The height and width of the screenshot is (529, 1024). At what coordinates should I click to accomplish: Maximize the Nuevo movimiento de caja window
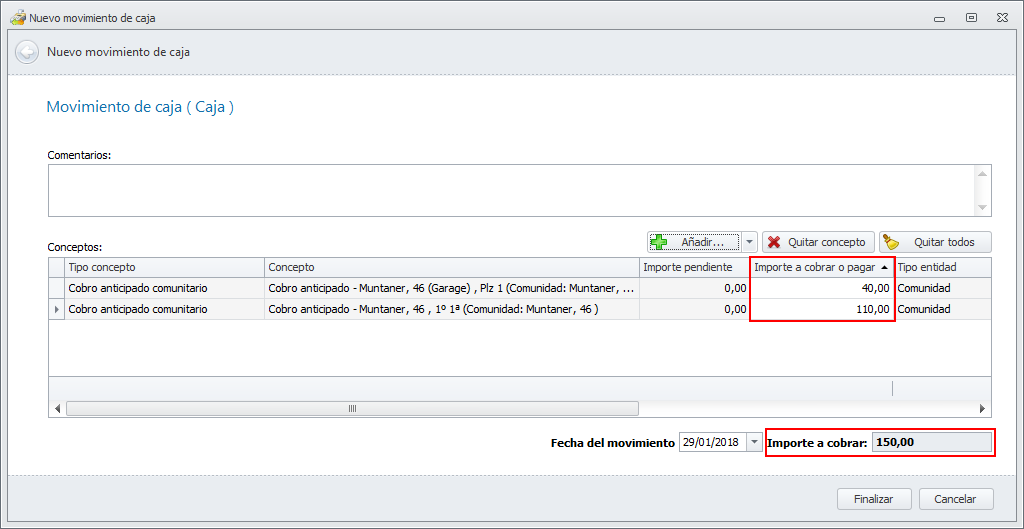click(x=971, y=18)
